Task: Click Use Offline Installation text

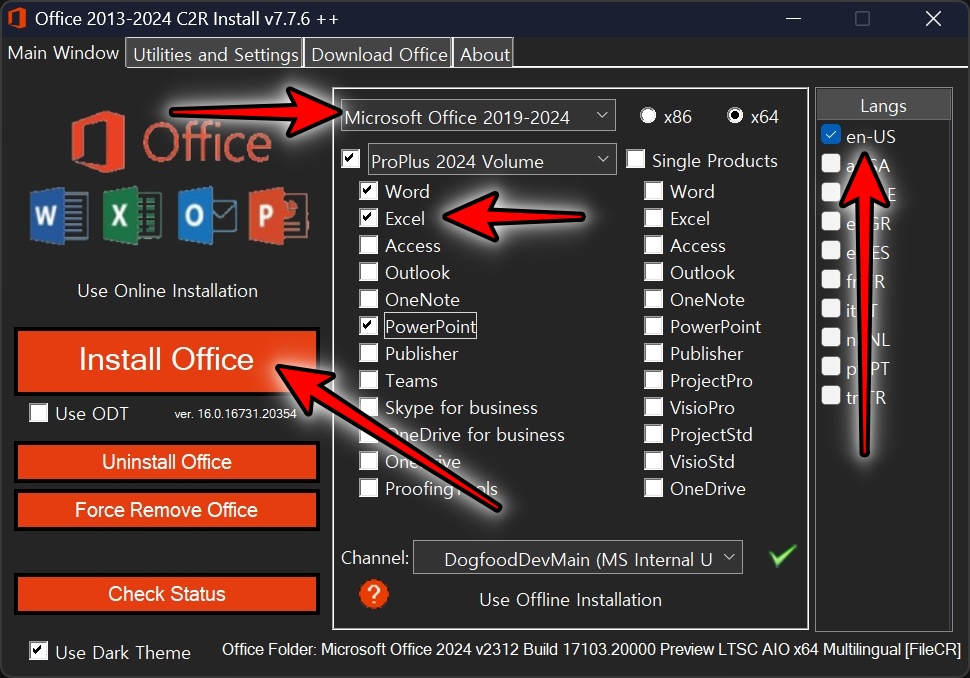Action: (x=570, y=599)
